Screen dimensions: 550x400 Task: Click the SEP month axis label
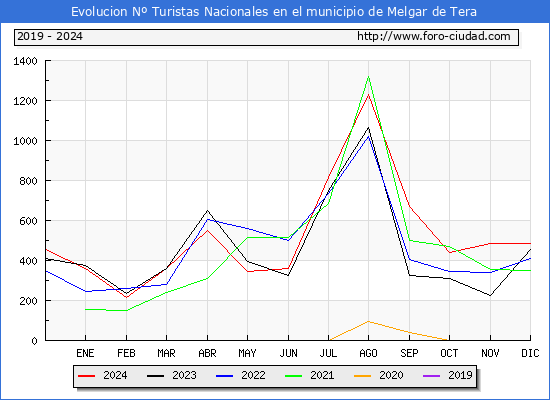tap(409, 353)
